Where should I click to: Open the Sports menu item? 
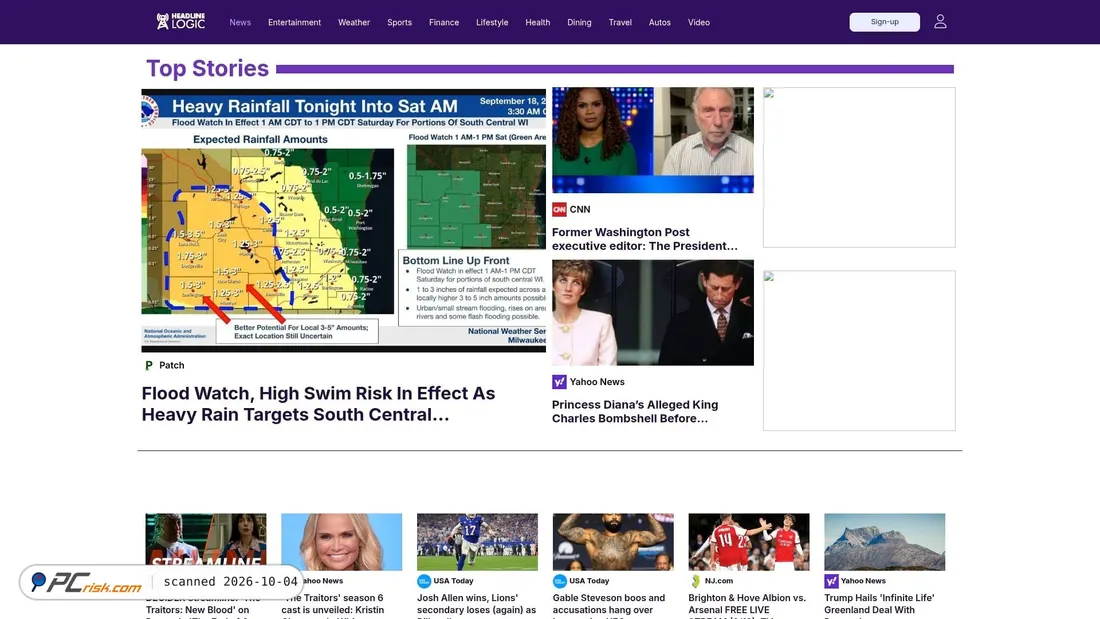tap(399, 22)
